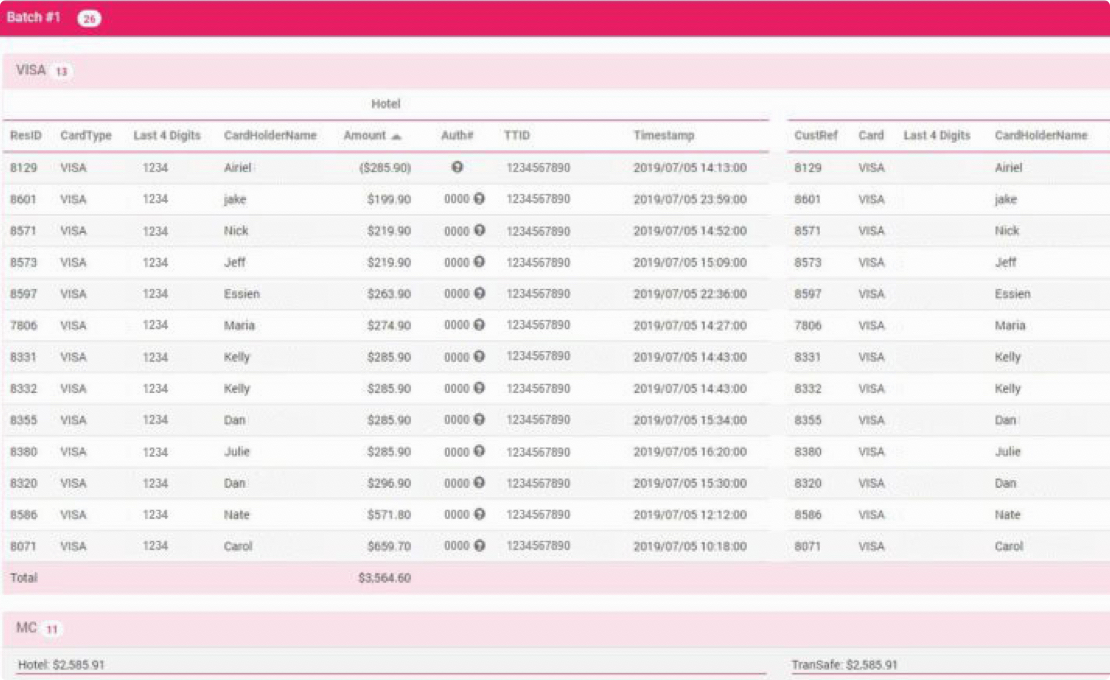Sort by TranSafe CardHolderName column header
Screen dimensions: 1110x680
pos(1041,135)
